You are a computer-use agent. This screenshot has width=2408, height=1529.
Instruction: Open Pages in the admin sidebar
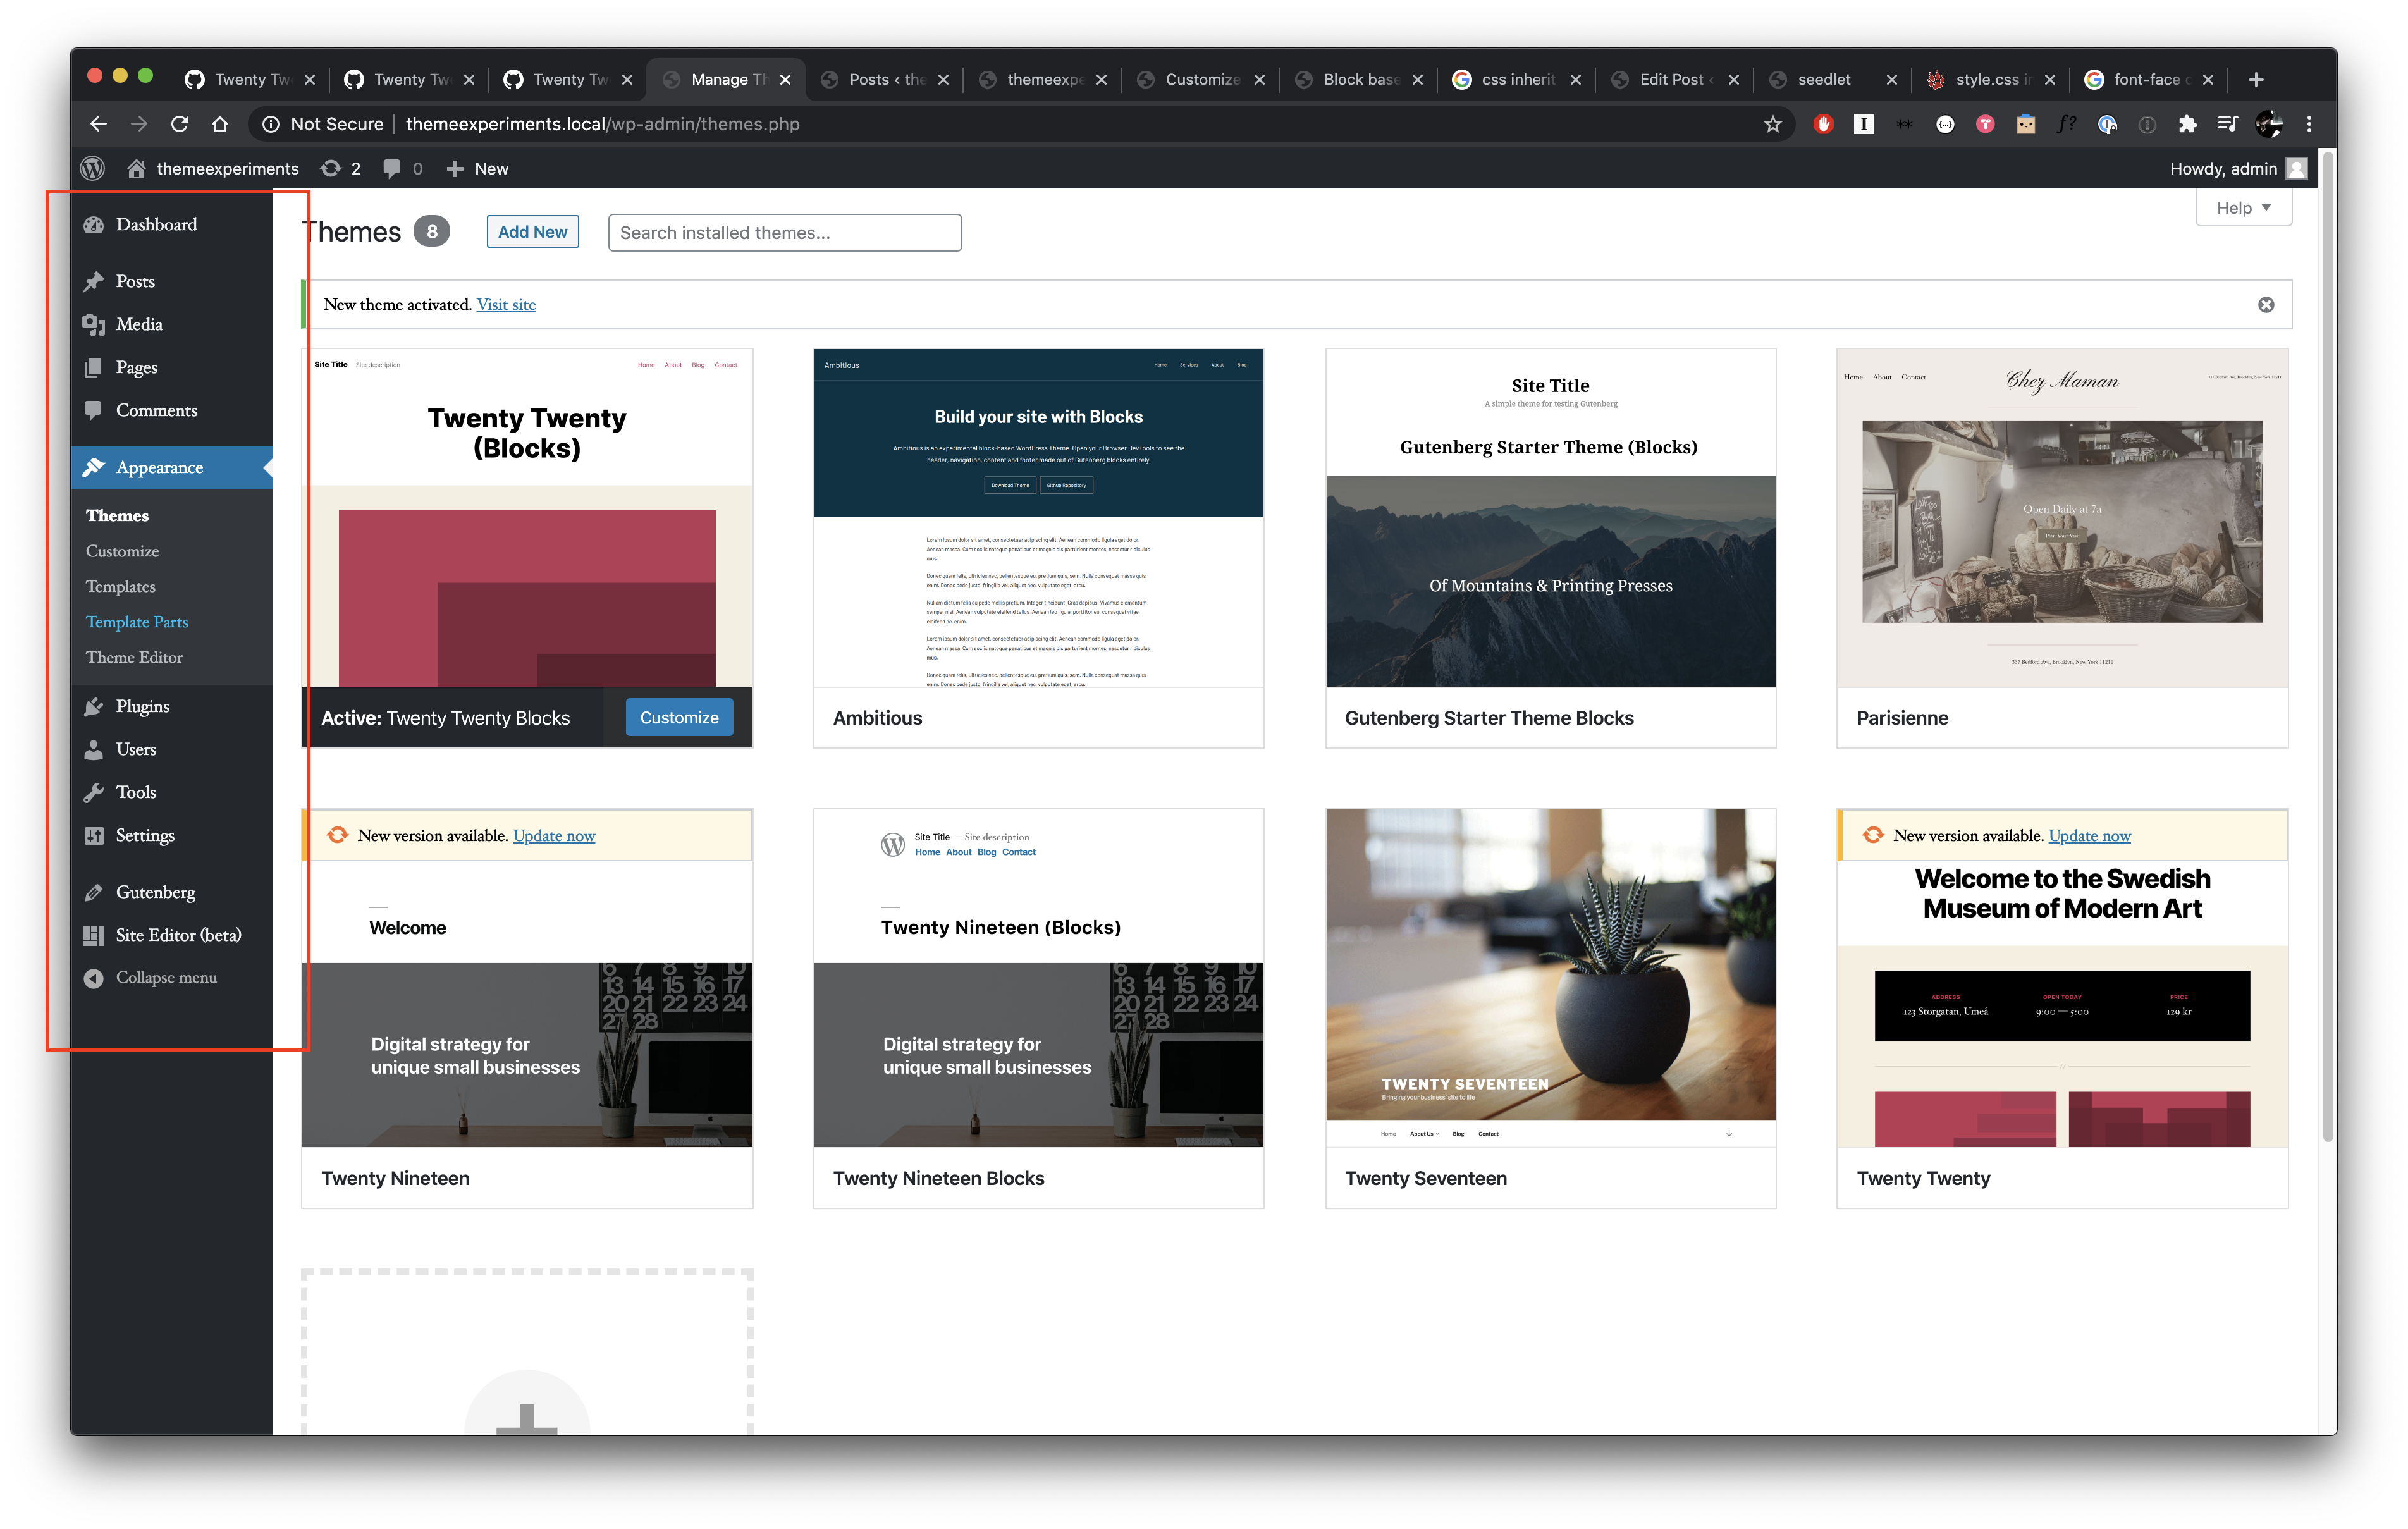point(172,368)
